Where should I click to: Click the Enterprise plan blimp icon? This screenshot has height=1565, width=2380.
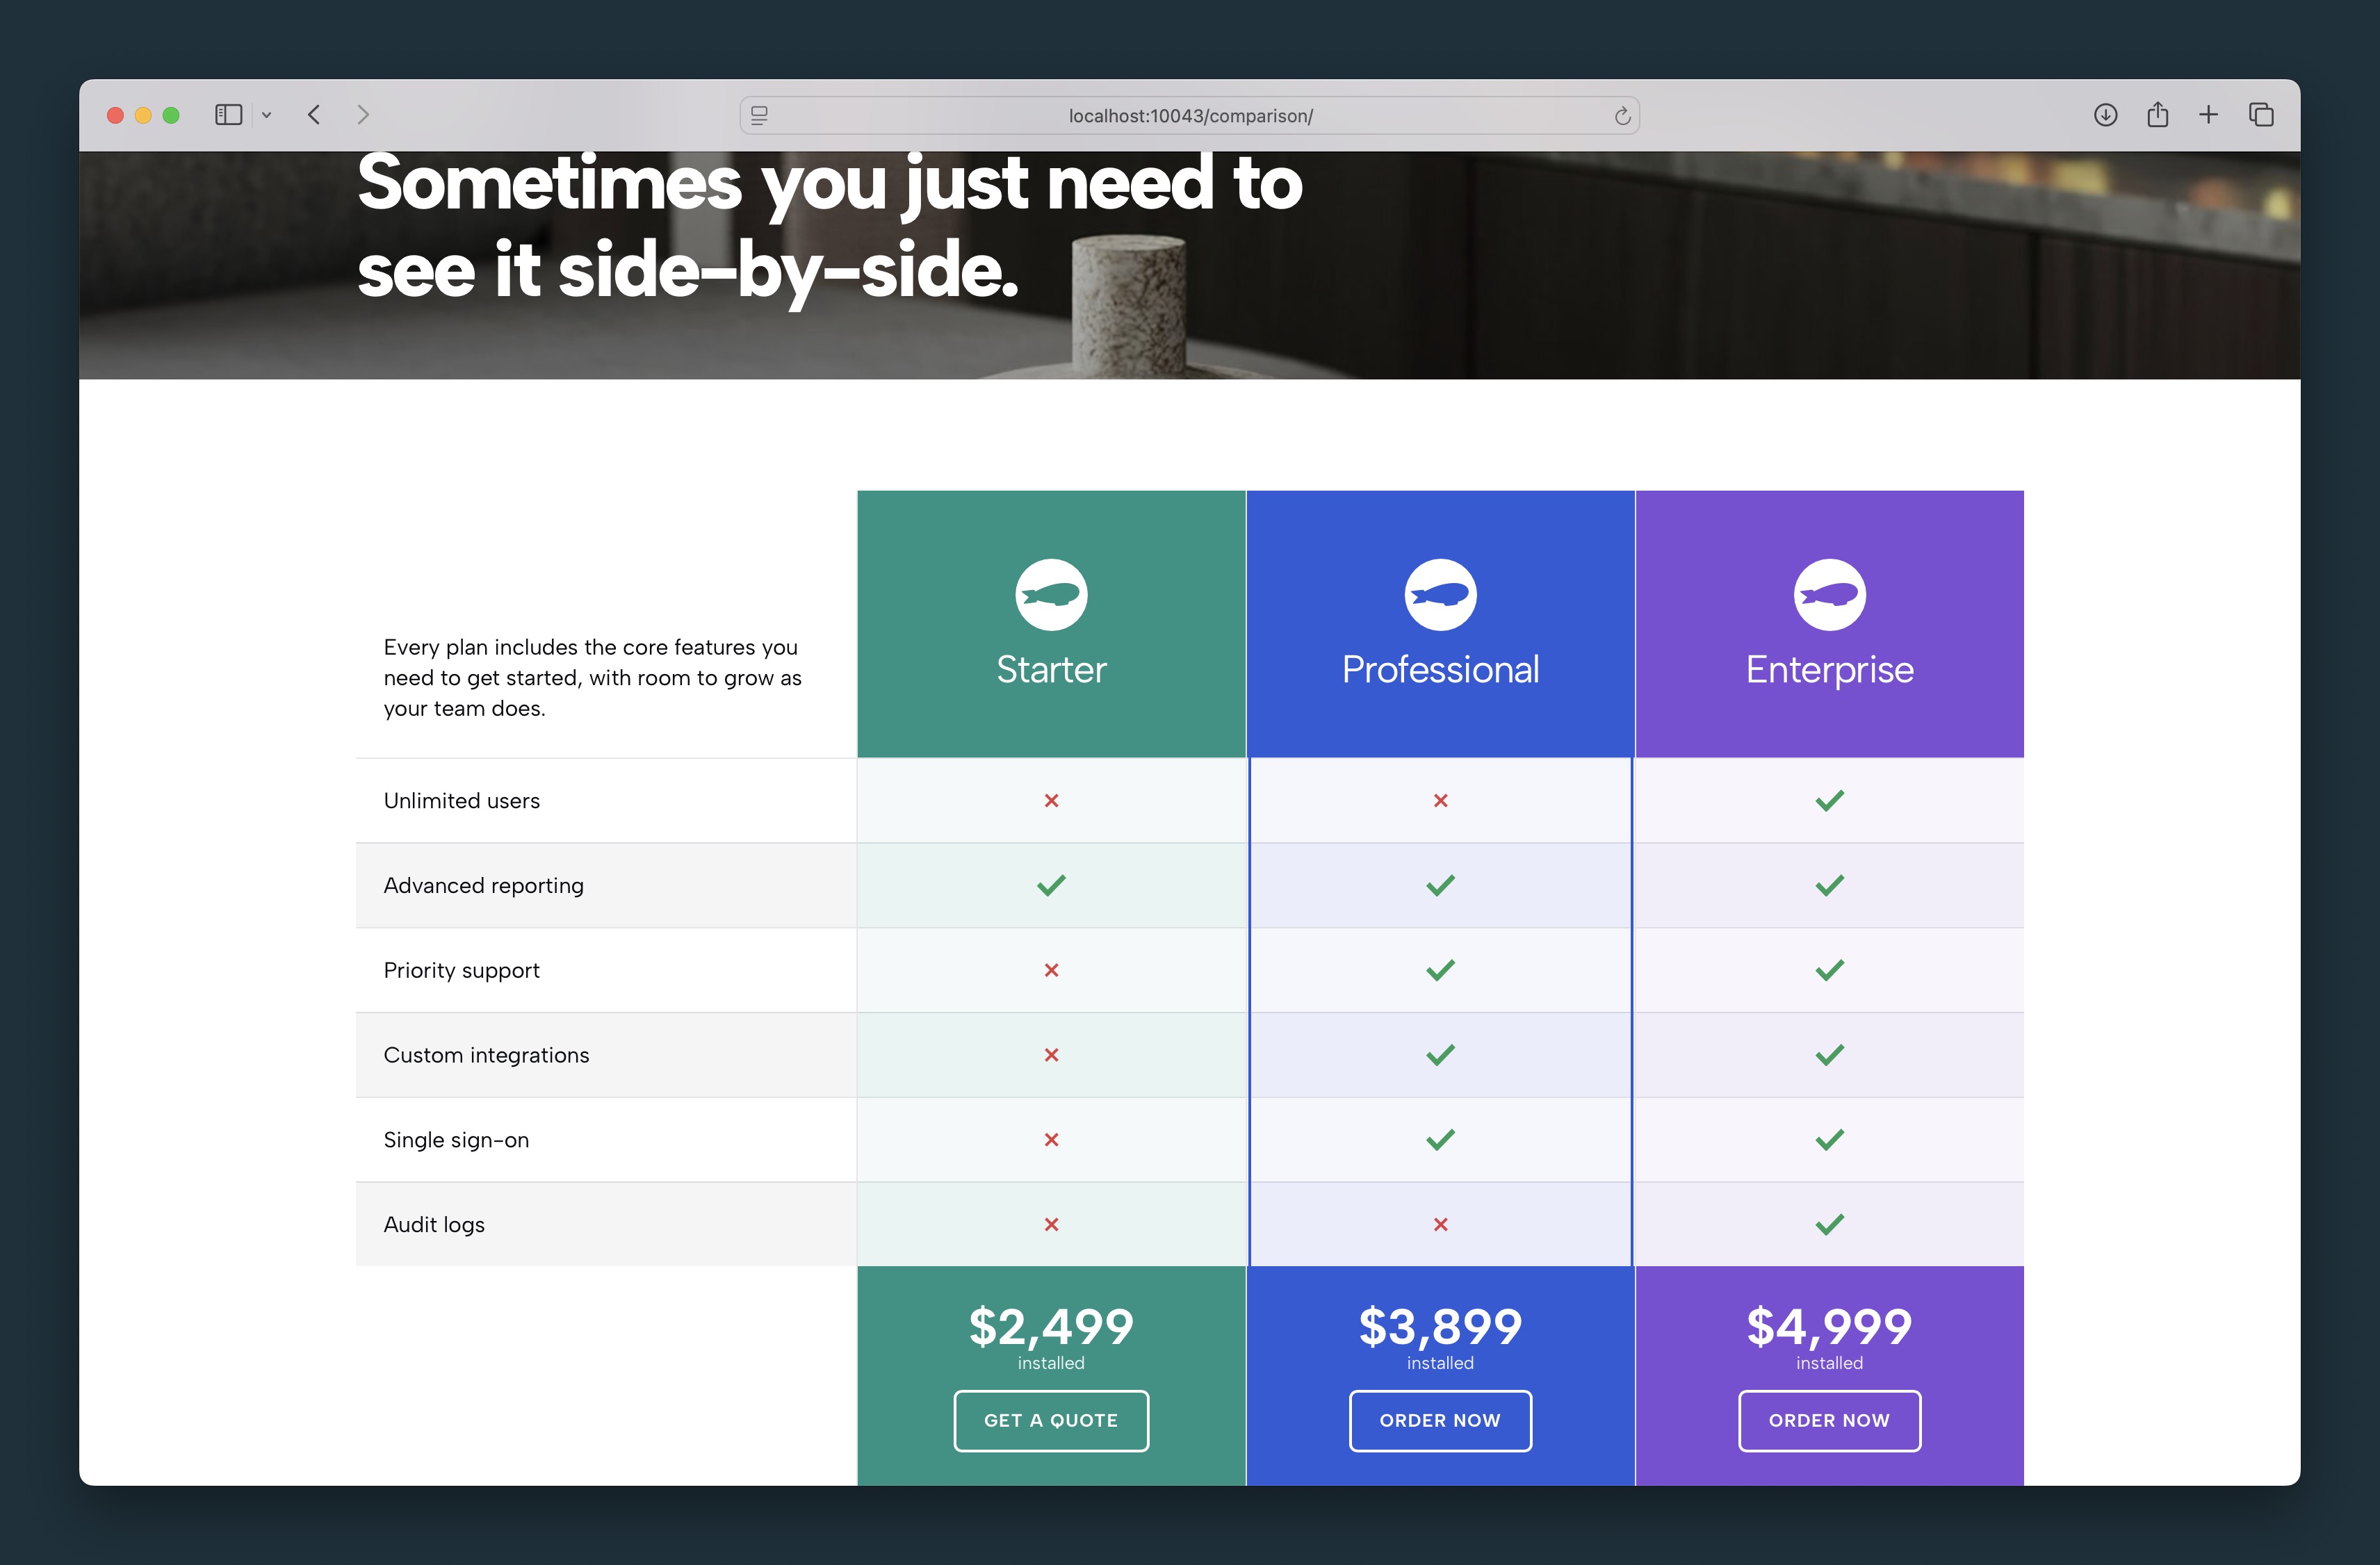pos(1829,595)
